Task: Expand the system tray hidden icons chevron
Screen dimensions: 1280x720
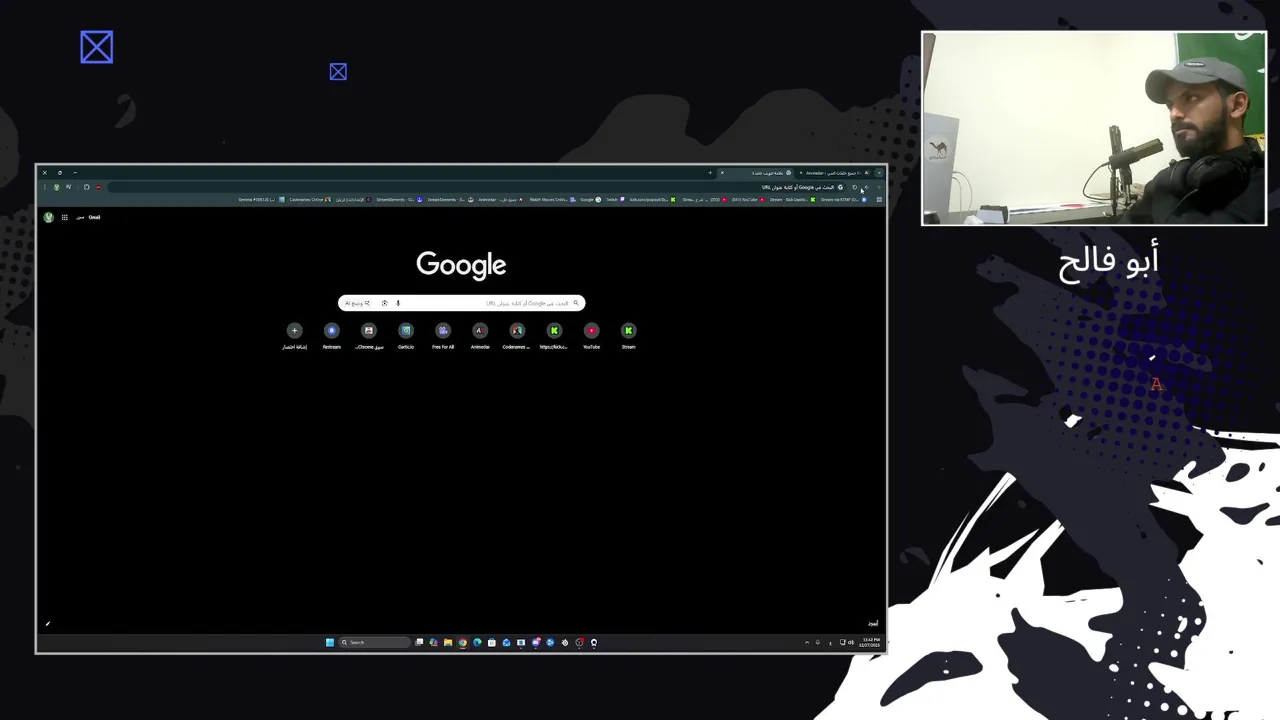Action: (x=807, y=642)
